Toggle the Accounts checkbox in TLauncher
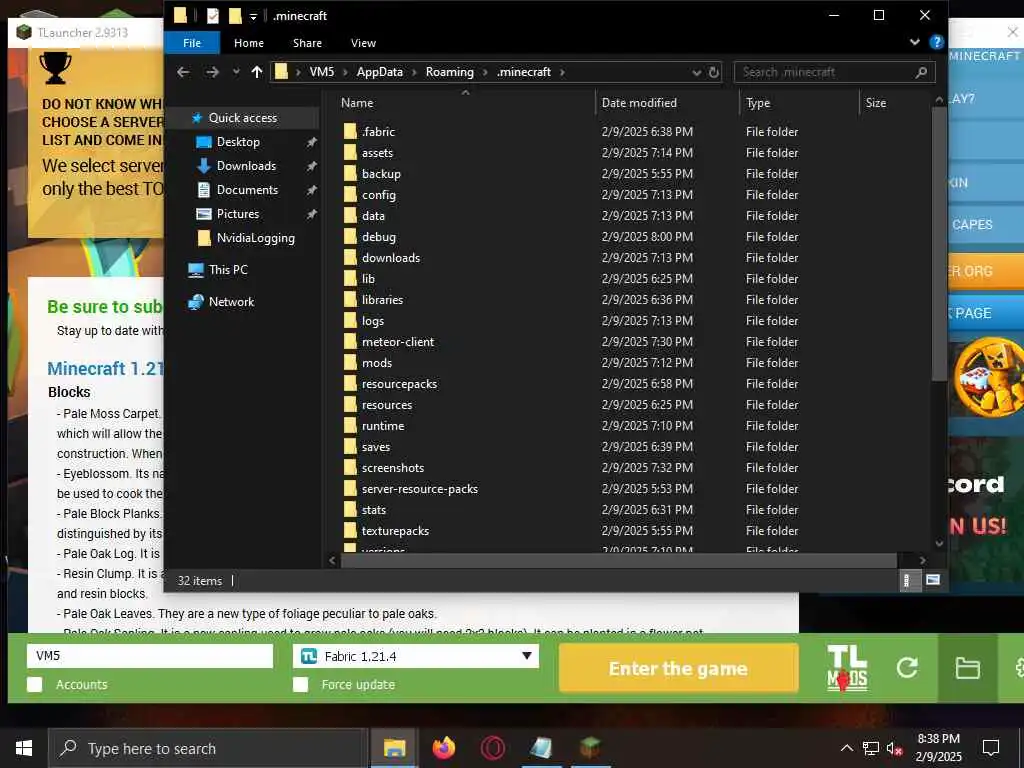The image size is (1024, 768). click(x=35, y=684)
